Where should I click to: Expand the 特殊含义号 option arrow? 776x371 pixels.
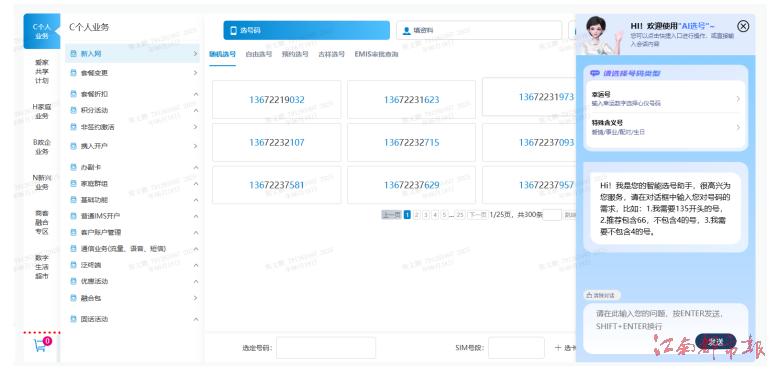coord(738,128)
